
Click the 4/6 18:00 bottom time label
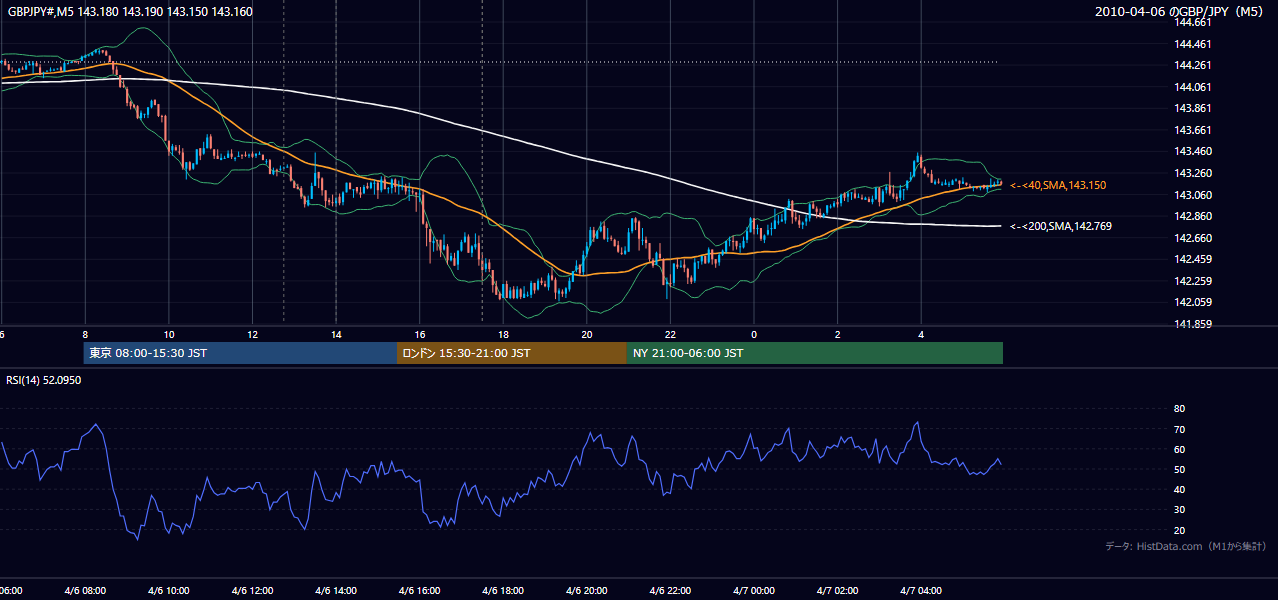point(503,591)
